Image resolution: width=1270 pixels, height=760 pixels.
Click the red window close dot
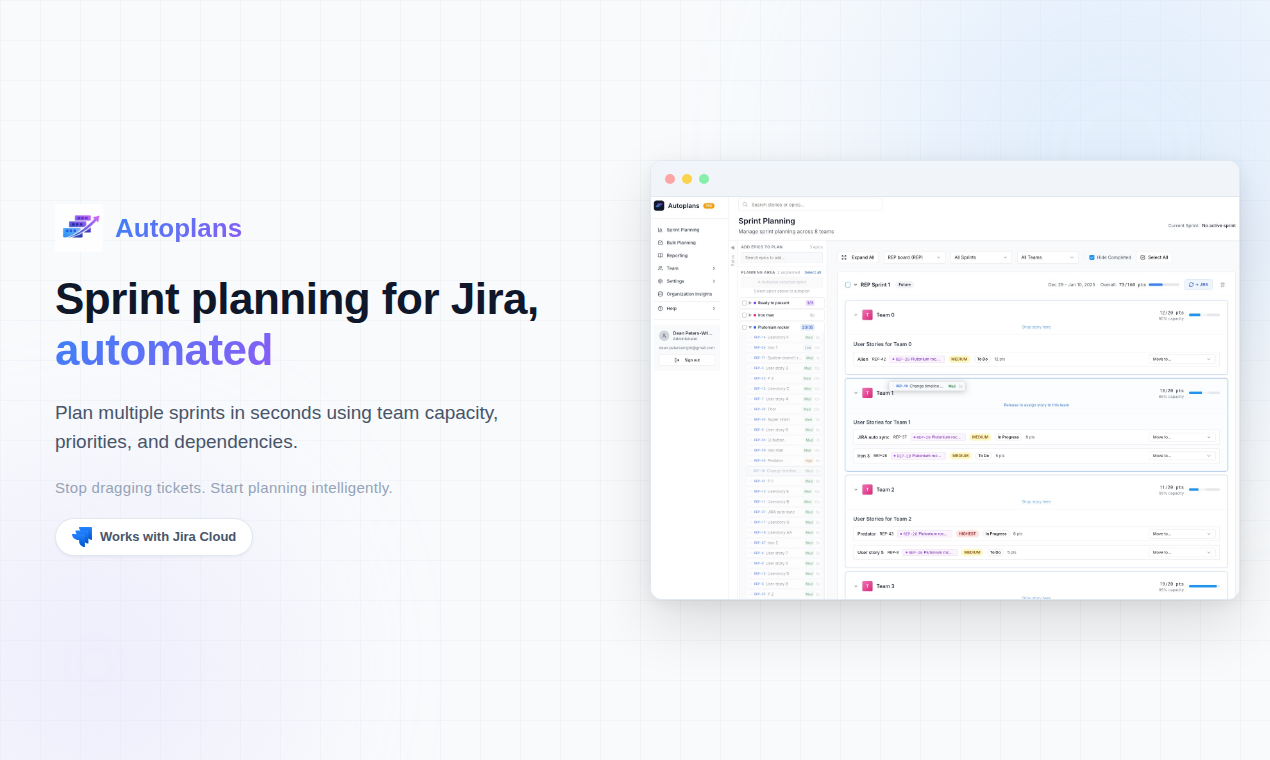670,179
